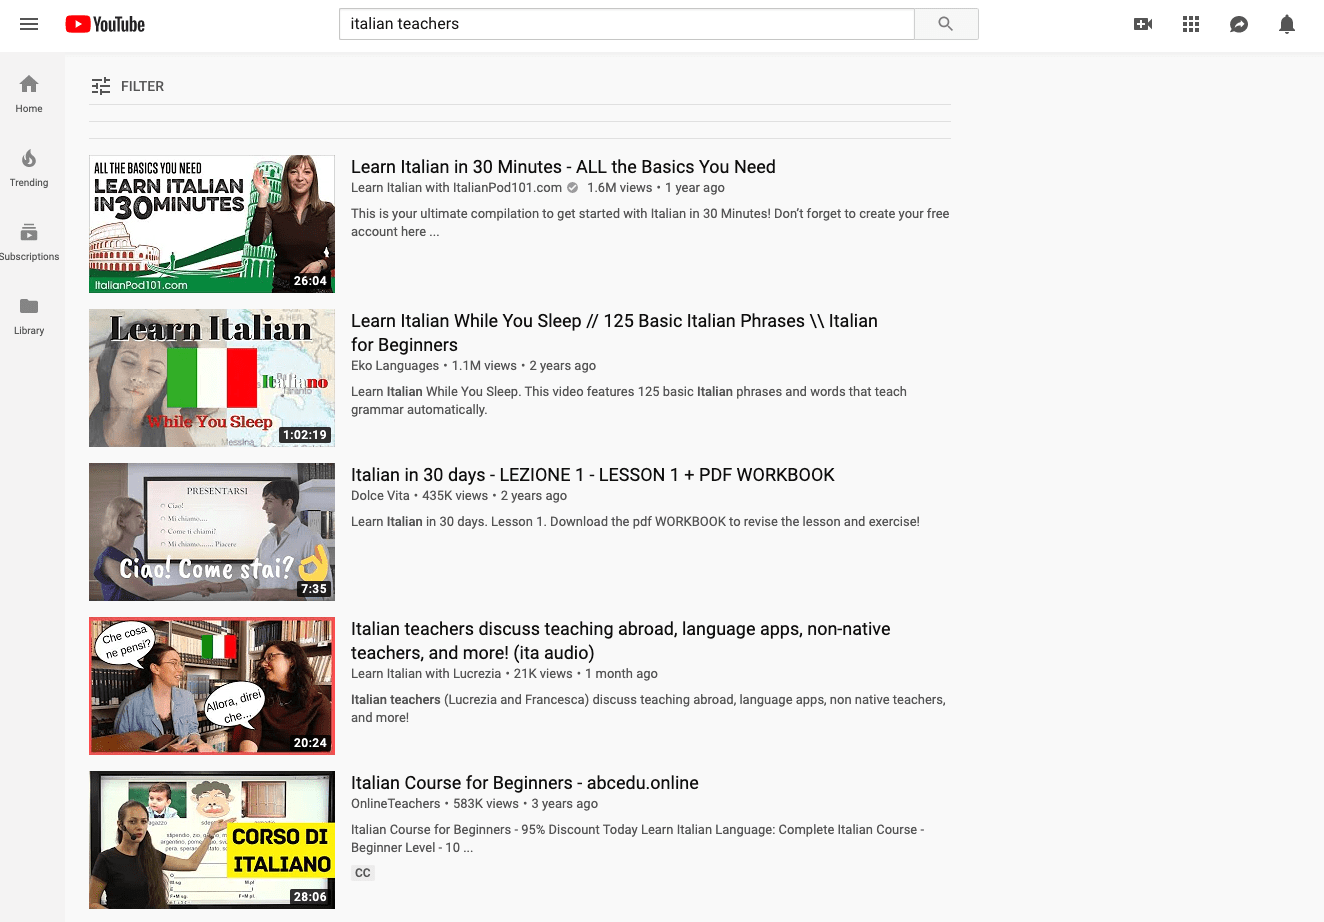This screenshot has height=922, width=1324.
Task: Click '435K views' text
Action: [x=455, y=496]
